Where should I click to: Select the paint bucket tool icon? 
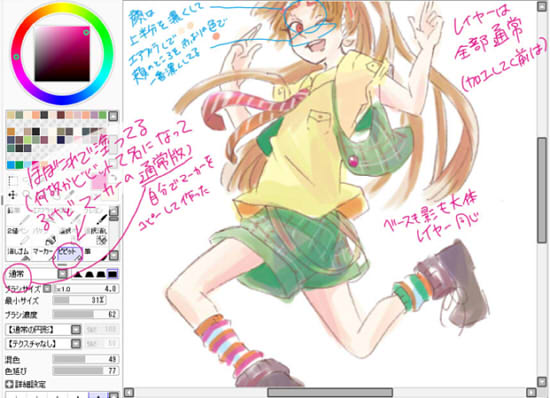pyautogui.click(x=51, y=240)
